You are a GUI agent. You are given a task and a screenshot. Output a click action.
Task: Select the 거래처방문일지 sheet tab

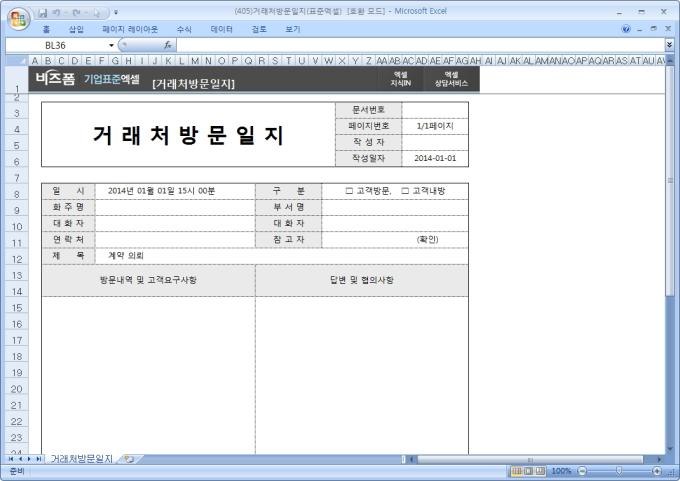[81, 459]
